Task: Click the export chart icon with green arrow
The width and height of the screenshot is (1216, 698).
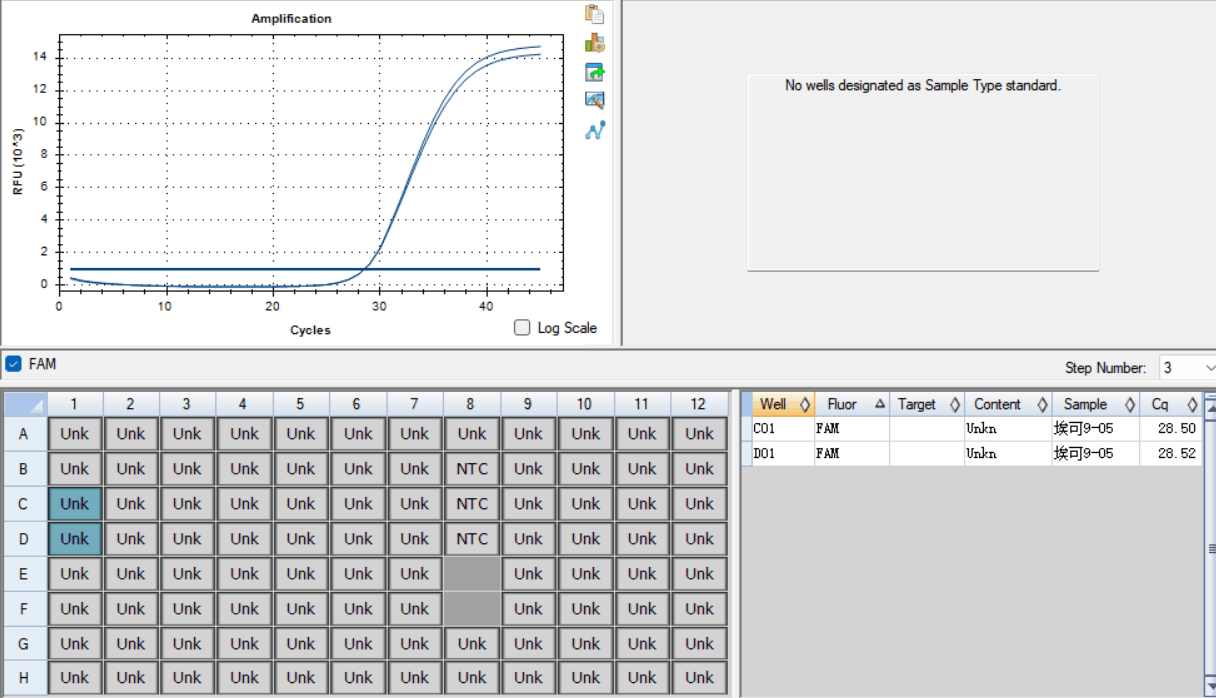Action: click(595, 72)
